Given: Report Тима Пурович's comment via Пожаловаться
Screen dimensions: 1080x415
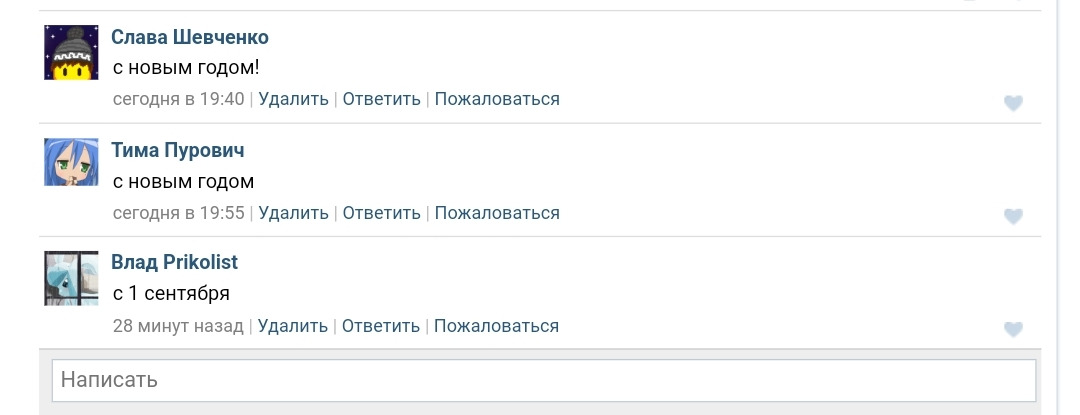Looking at the screenshot, I should pyautogui.click(x=497, y=213).
